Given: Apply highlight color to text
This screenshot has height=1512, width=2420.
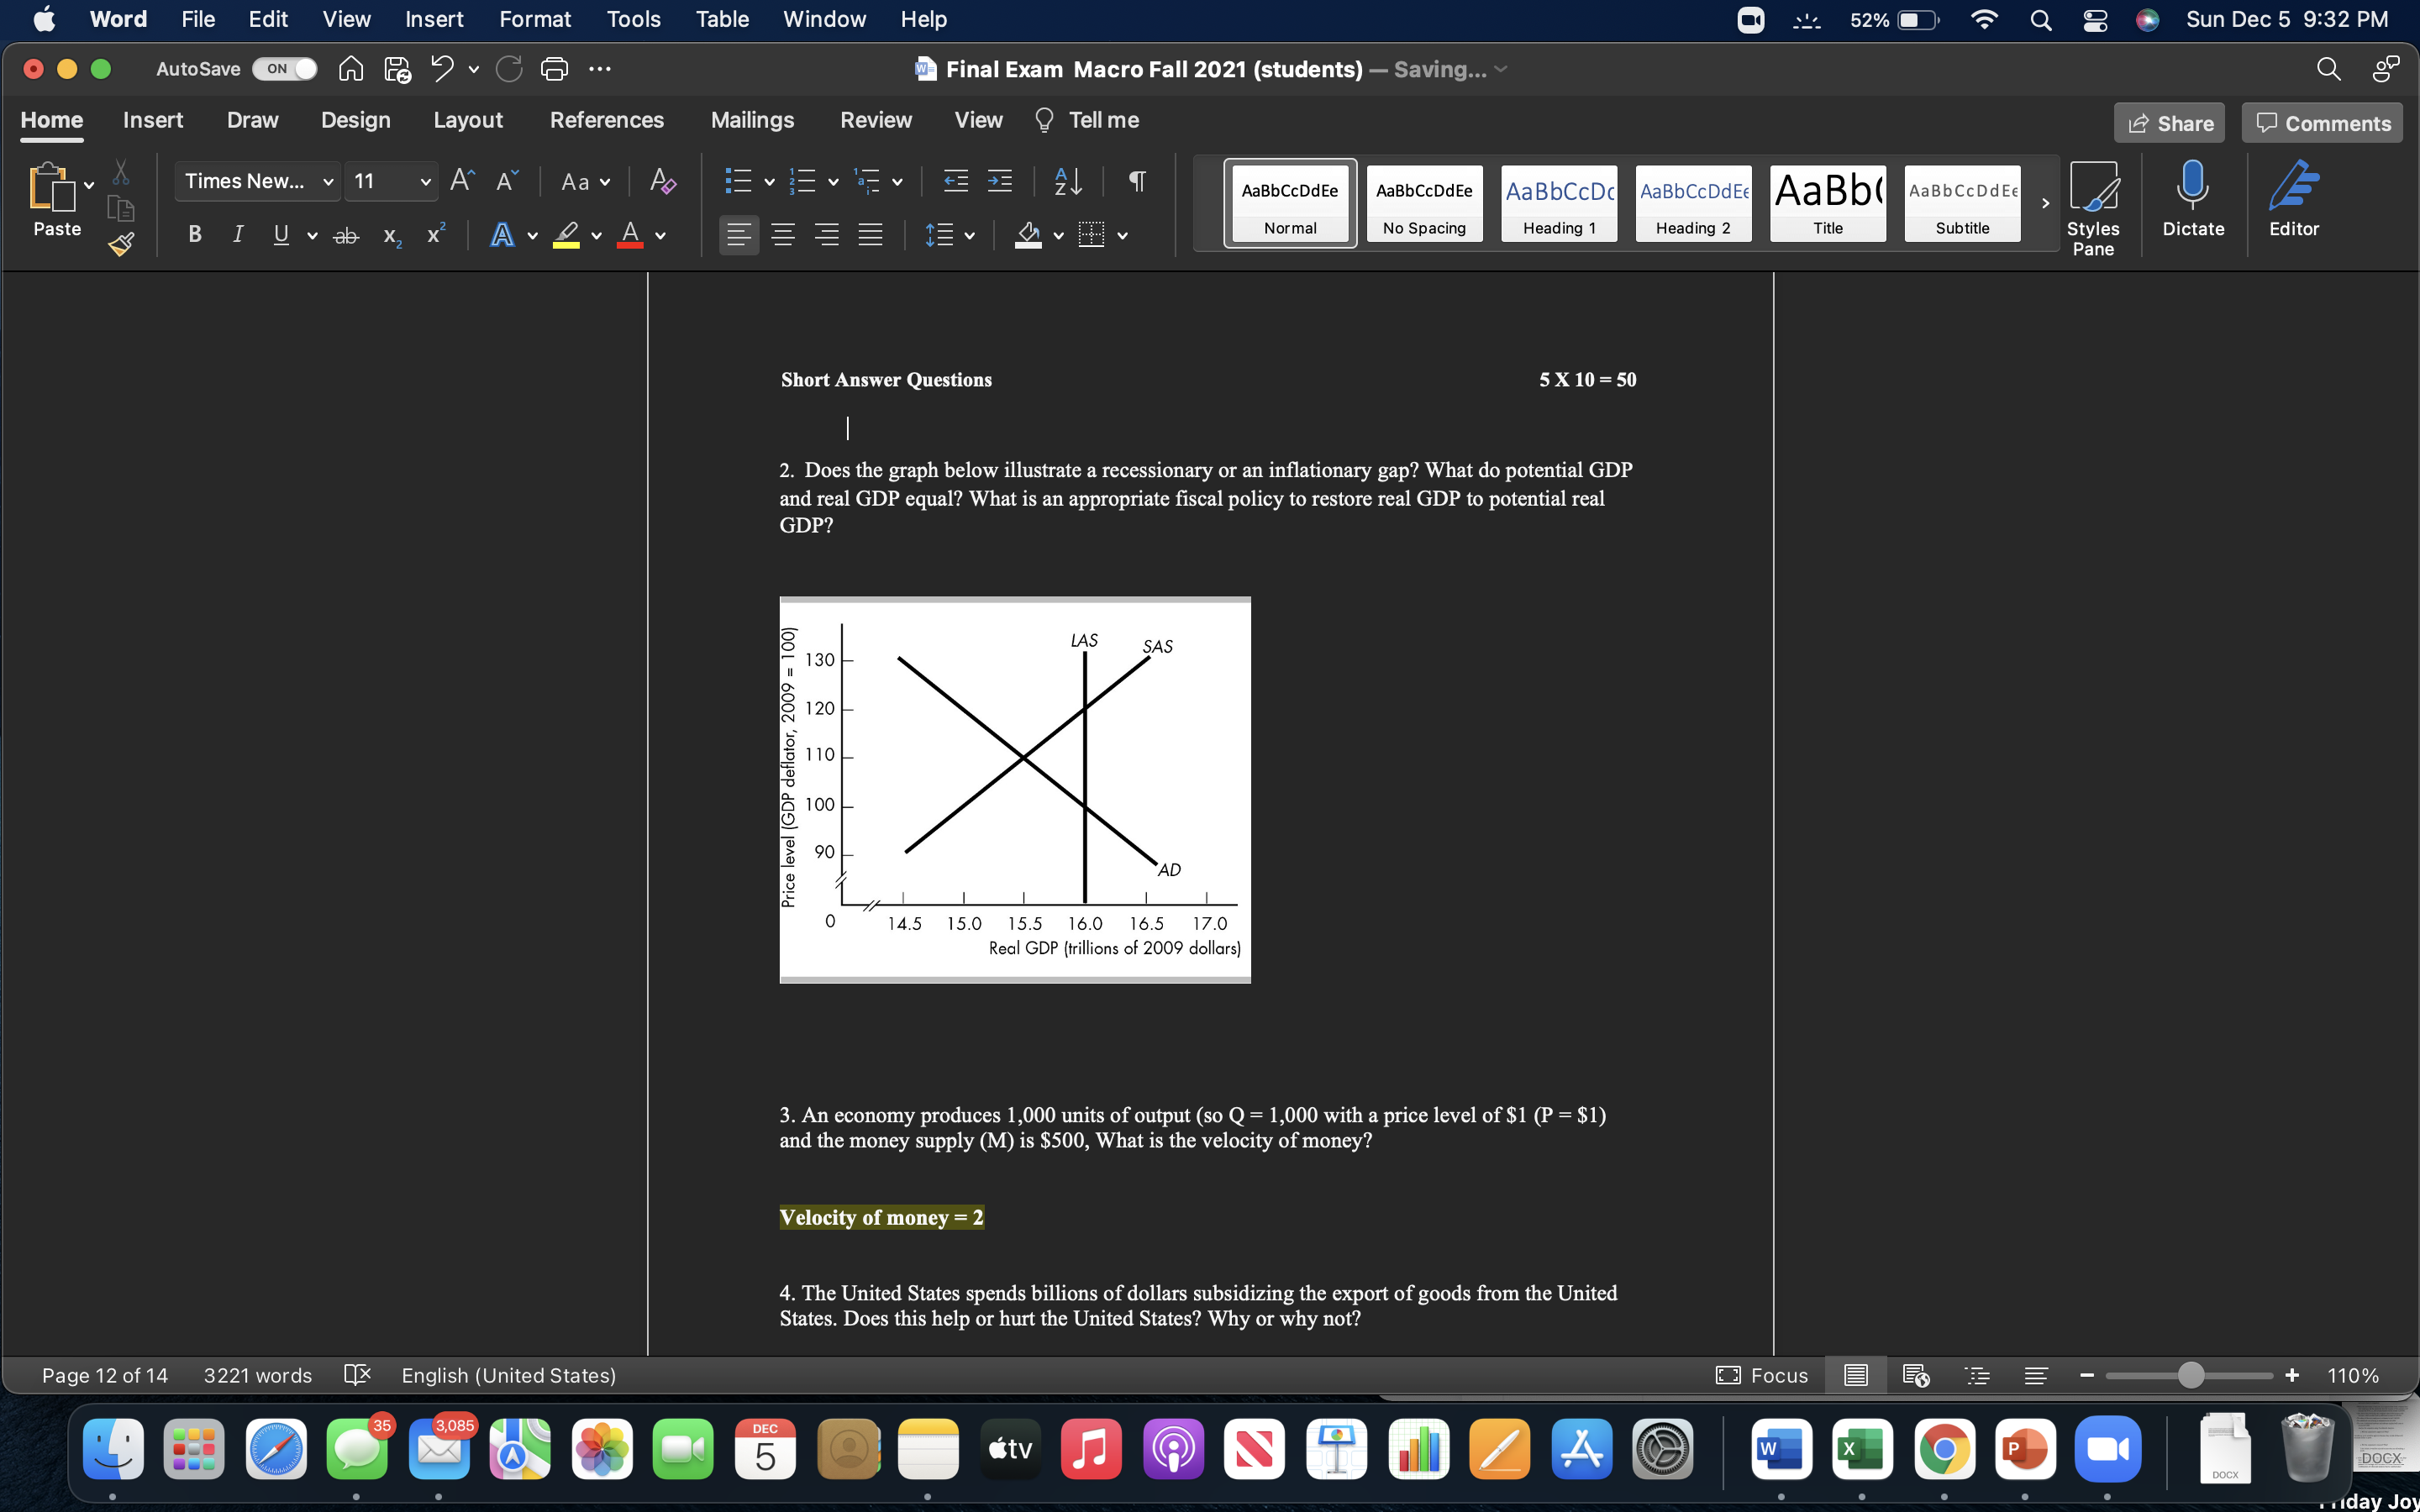Looking at the screenshot, I should click(568, 235).
